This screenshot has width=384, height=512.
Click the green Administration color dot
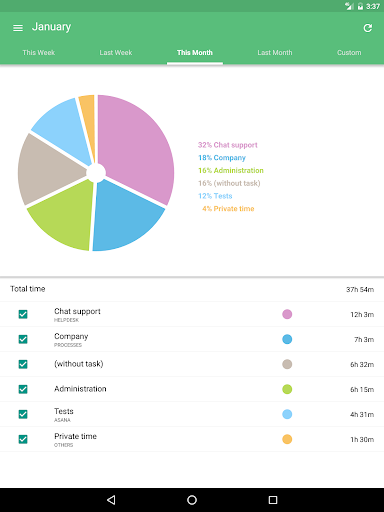coord(287,389)
